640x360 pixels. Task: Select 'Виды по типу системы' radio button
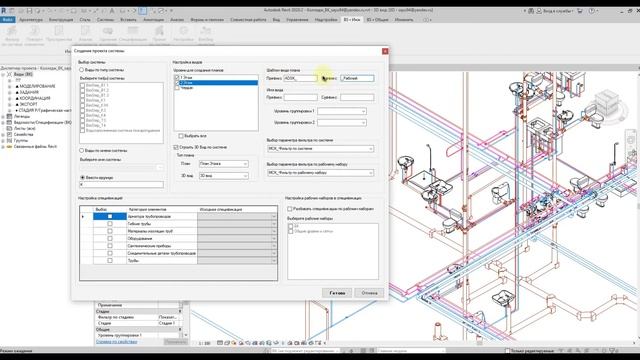point(82,70)
